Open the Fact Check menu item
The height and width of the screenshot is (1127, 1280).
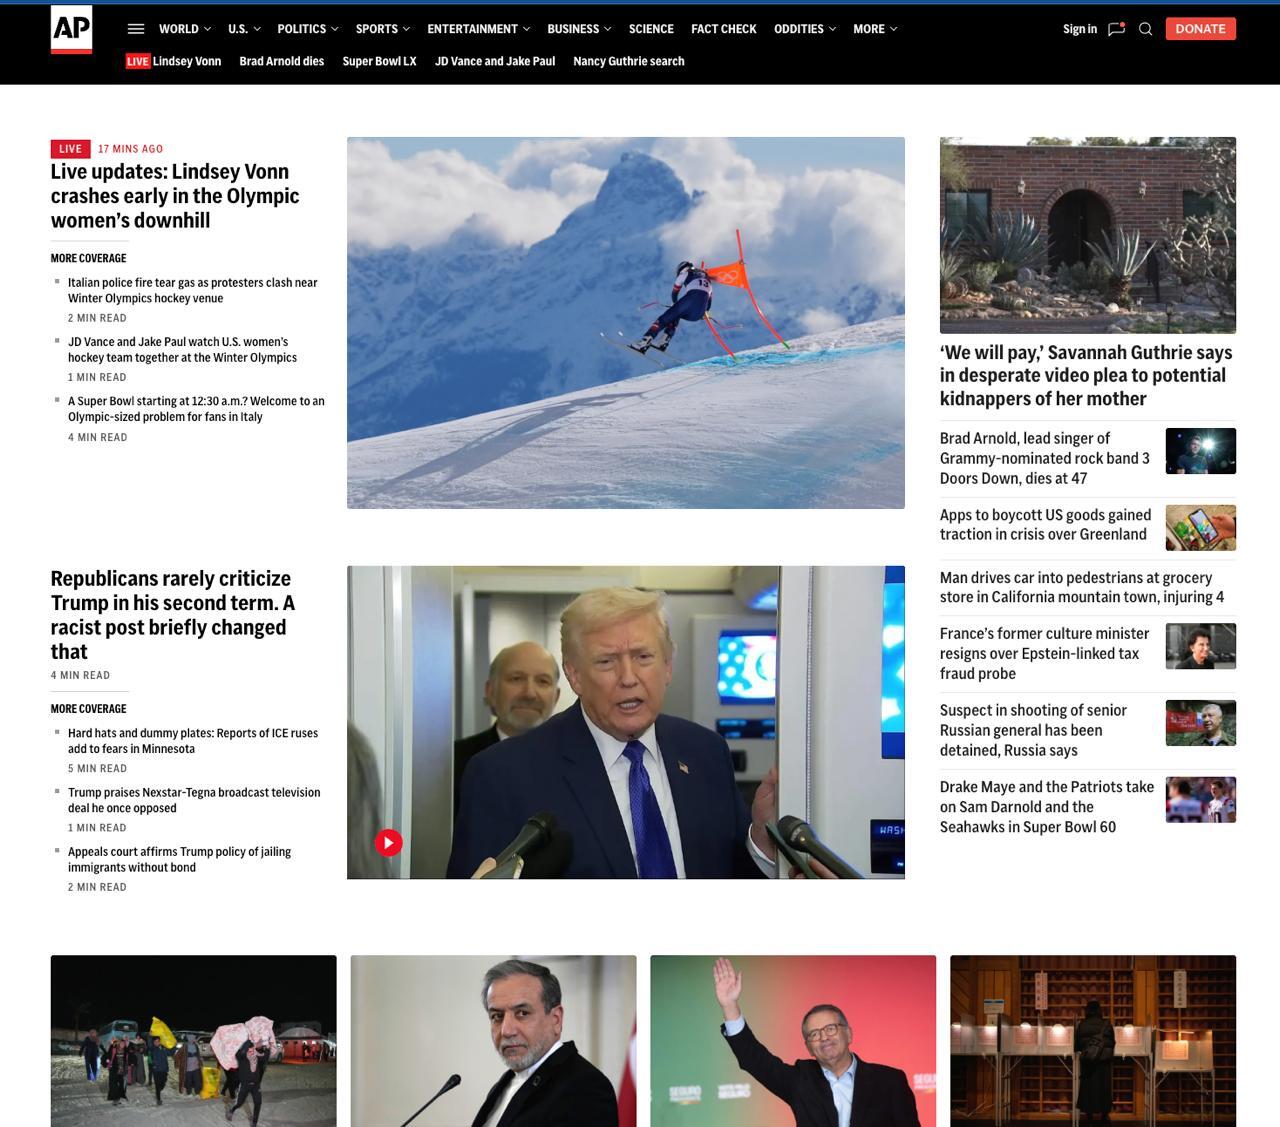point(723,29)
